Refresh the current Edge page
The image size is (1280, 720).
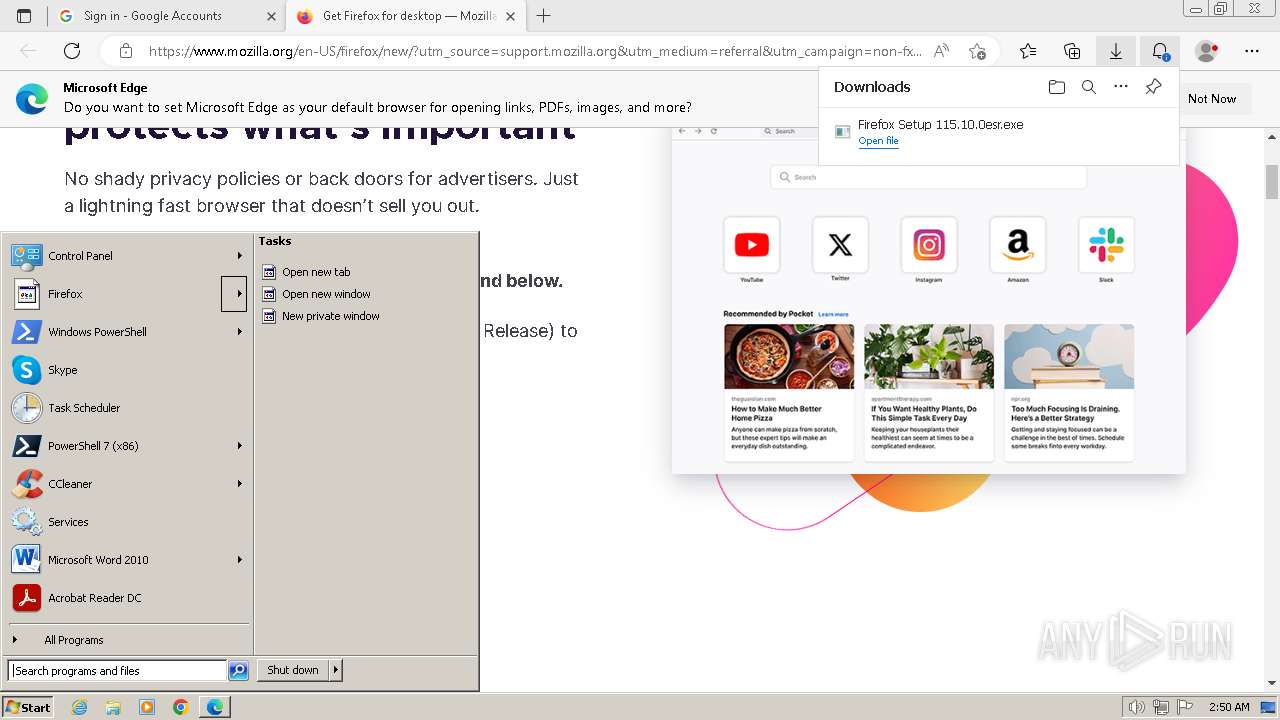[x=72, y=51]
